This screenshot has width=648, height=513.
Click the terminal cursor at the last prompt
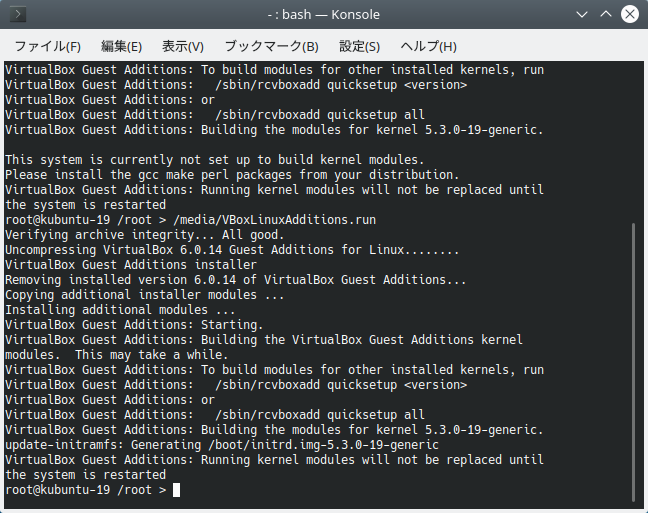pyautogui.click(x=176, y=490)
